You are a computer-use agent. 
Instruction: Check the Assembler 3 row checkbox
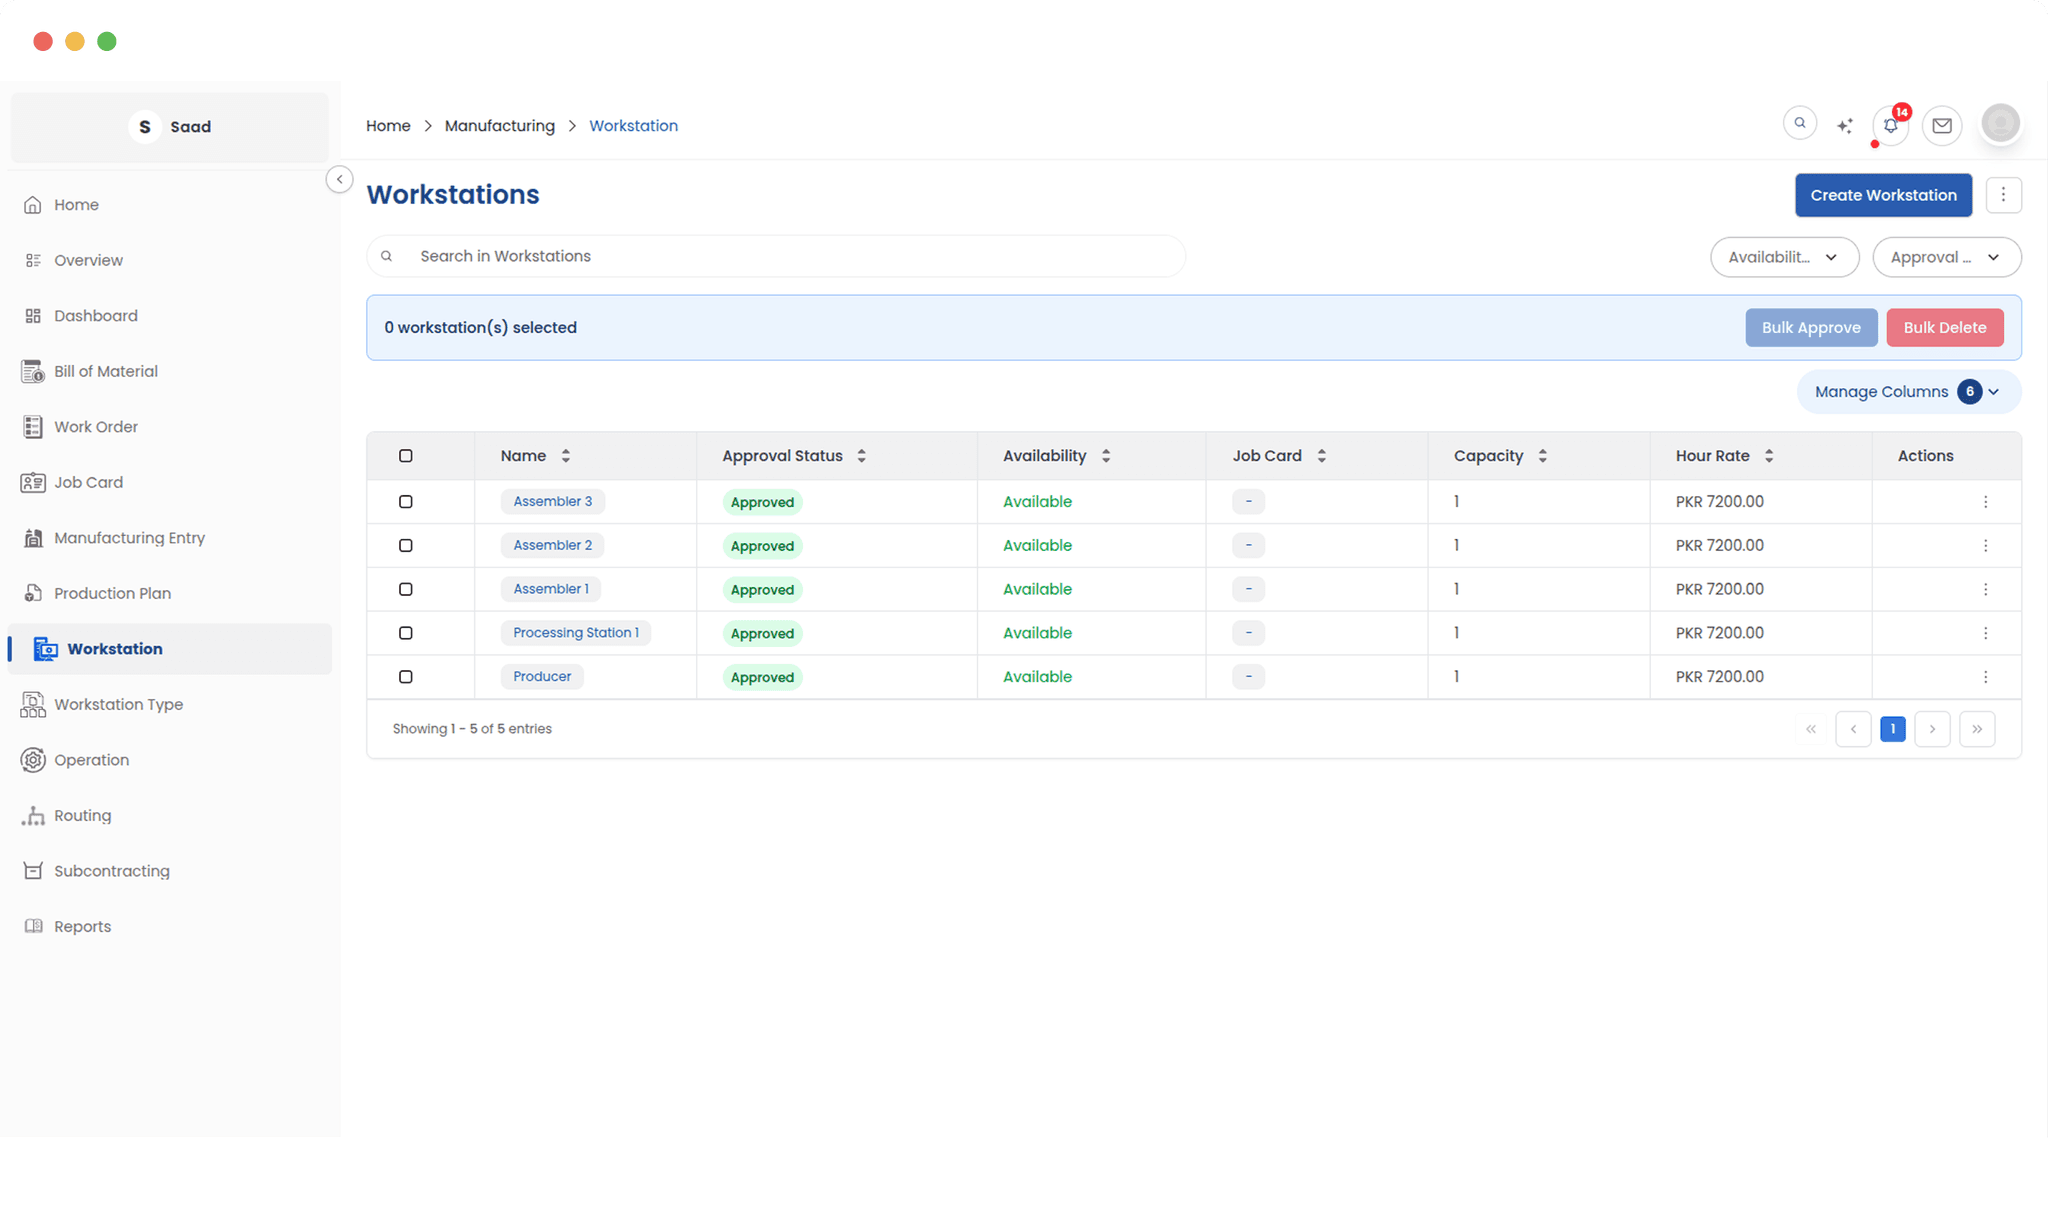click(x=405, y=501)
